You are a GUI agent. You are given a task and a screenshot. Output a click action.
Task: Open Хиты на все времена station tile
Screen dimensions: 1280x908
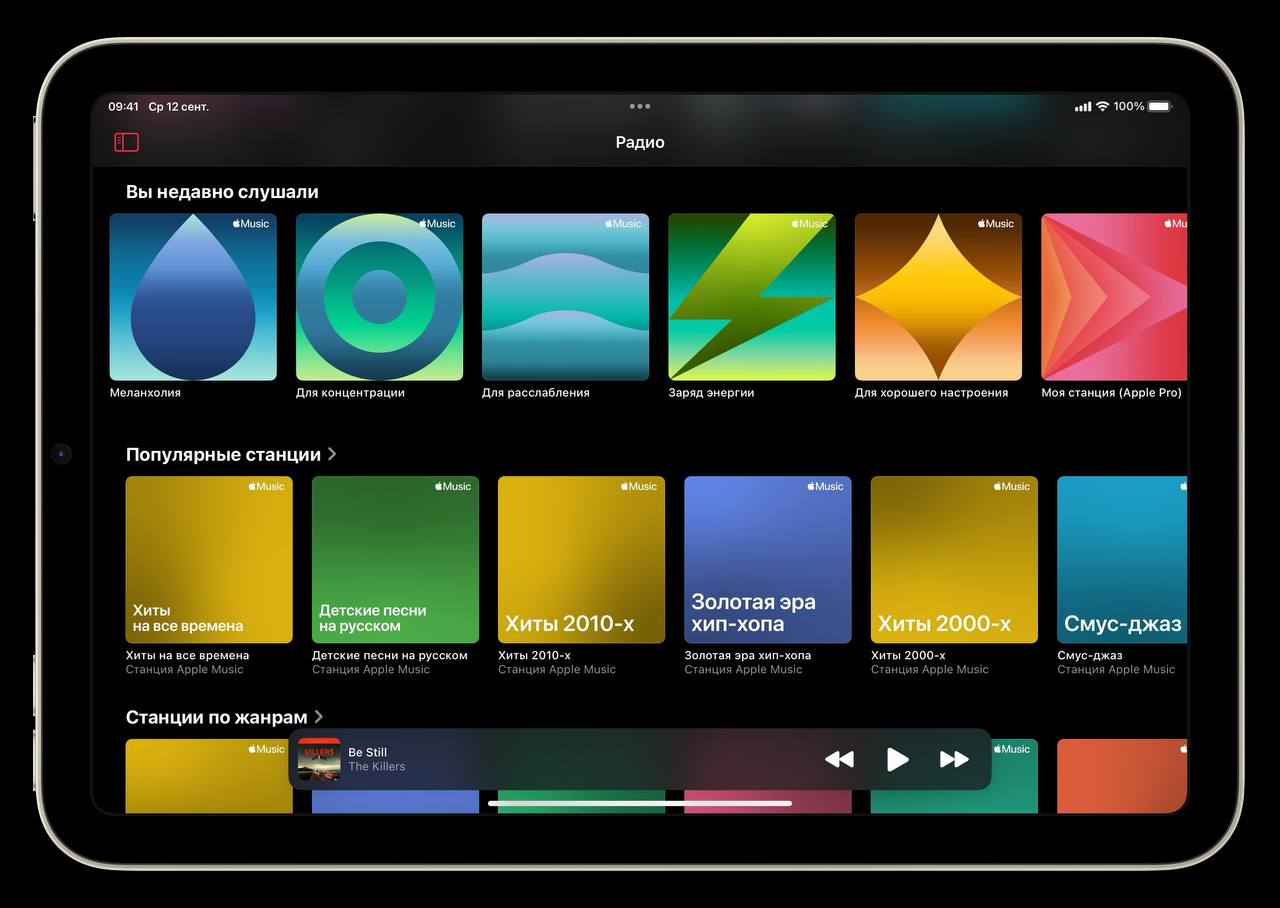tap(209, 560)
